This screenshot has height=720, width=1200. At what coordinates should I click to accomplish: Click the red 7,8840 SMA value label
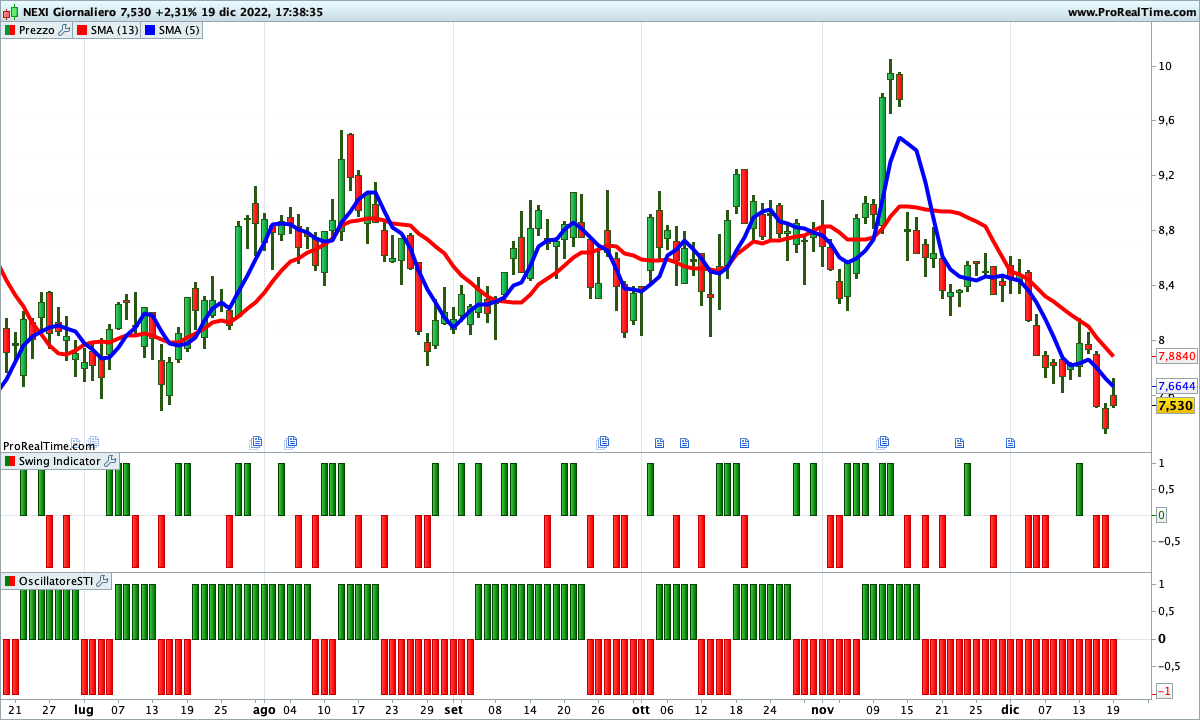pyautogui.click(x=1176, y=356)
